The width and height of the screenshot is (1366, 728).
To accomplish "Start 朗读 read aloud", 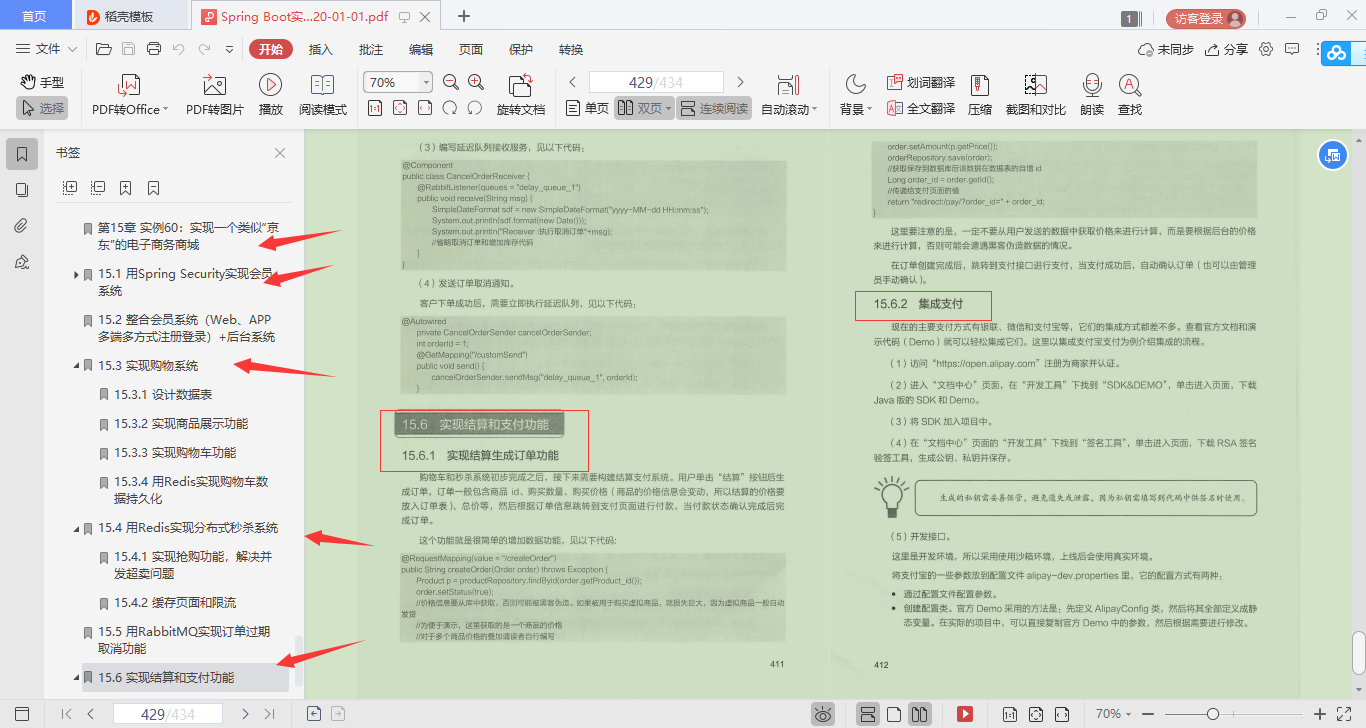I will (1092, 96).
